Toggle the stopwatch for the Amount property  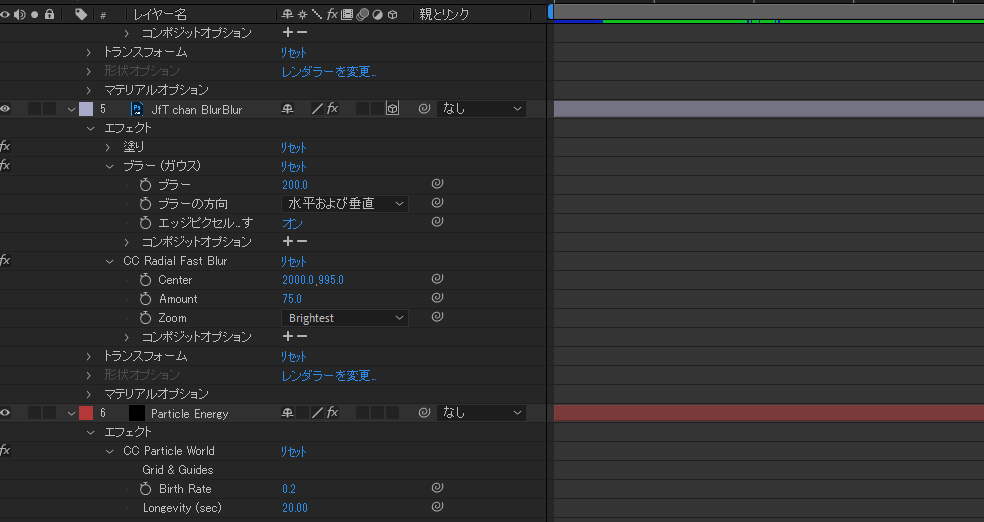point(145,299)
